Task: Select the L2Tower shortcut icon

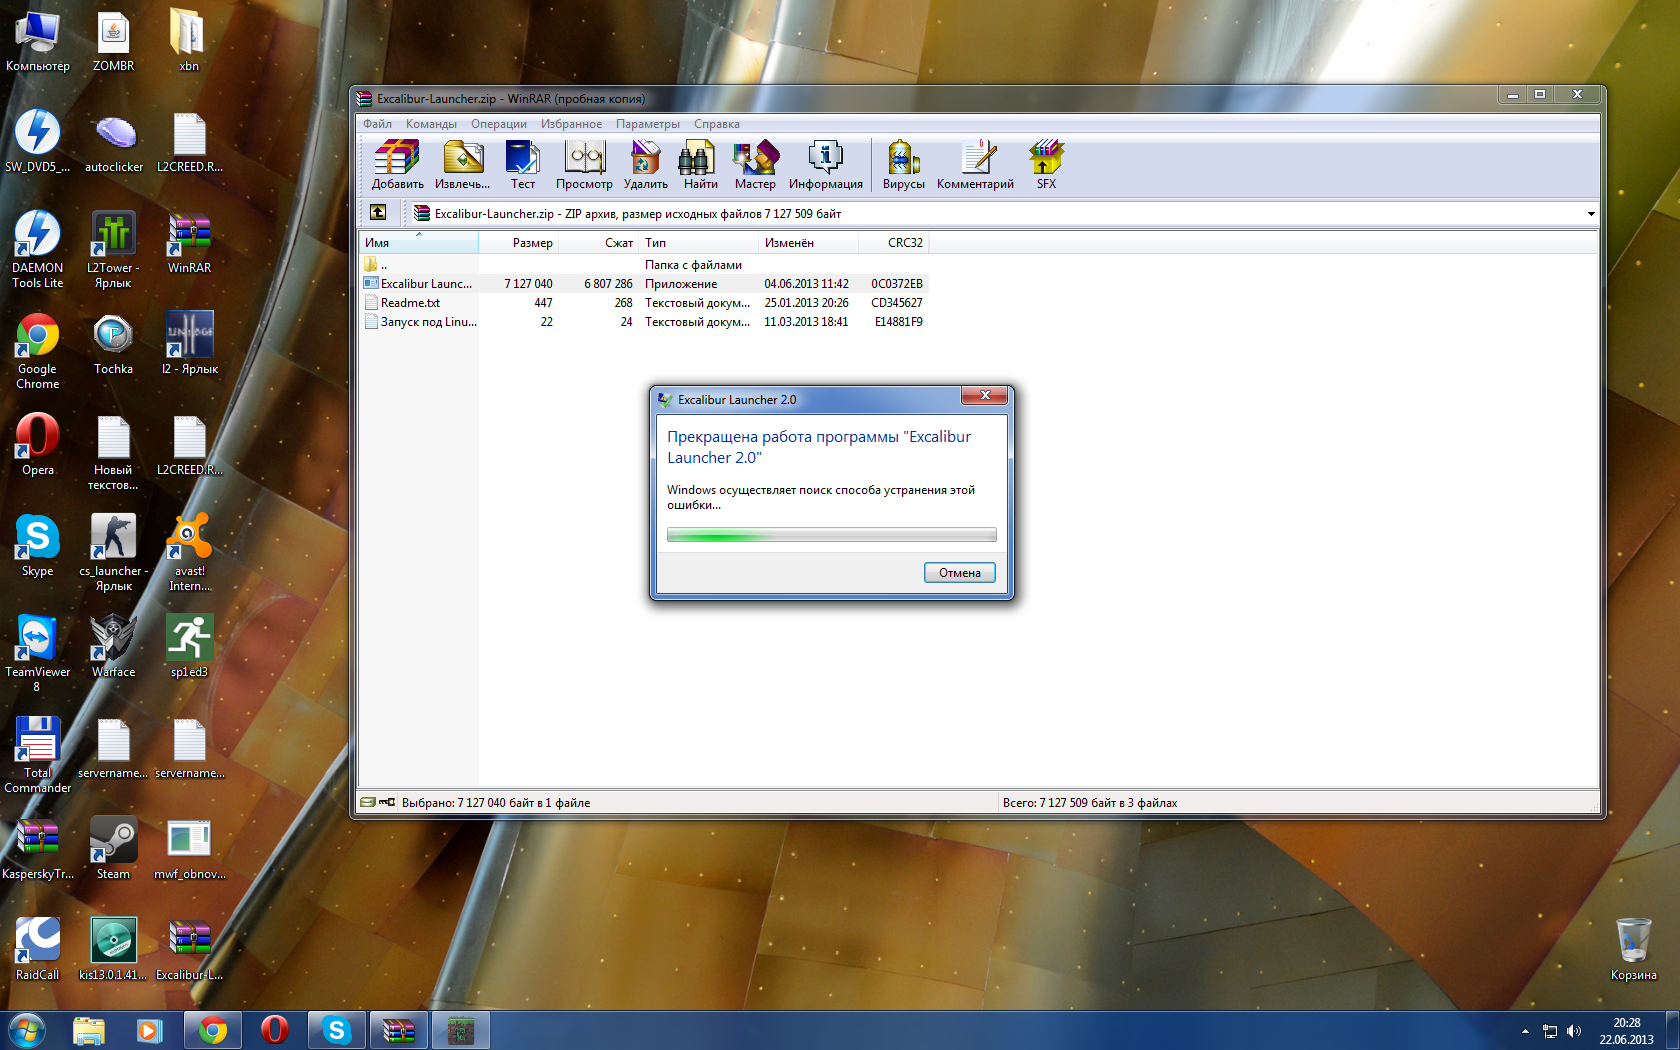Action: coord(113,250)
